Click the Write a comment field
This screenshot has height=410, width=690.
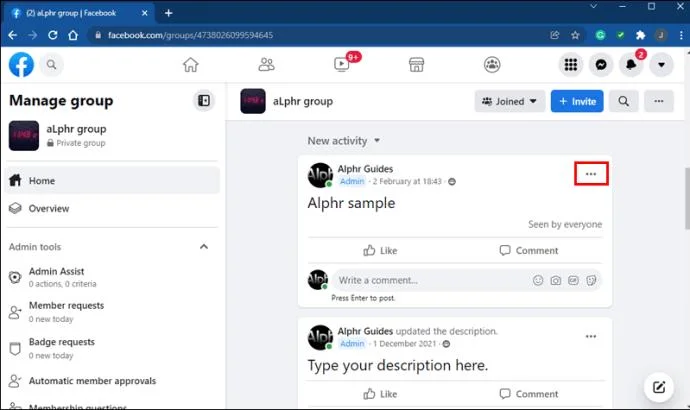pyautogui.click(x=466, y=280)
